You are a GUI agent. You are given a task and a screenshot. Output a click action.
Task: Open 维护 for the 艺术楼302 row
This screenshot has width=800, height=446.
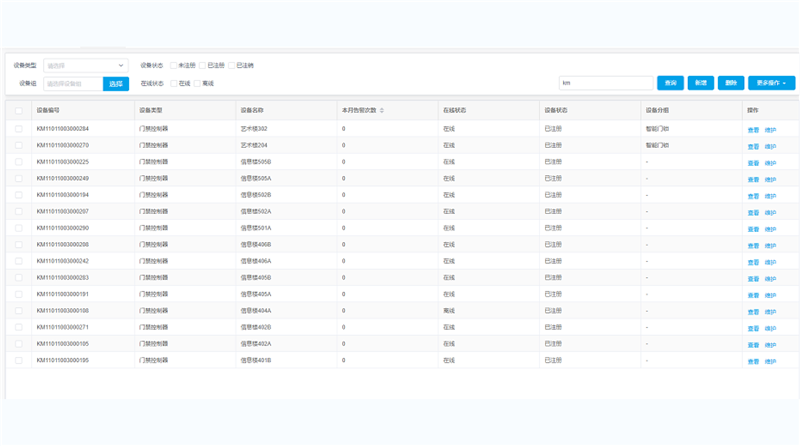tap(770, 130)
